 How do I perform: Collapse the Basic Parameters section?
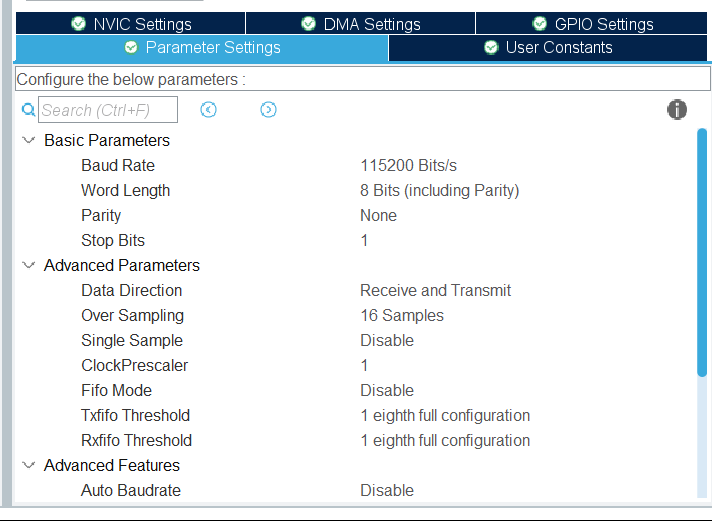coord(28,141)
